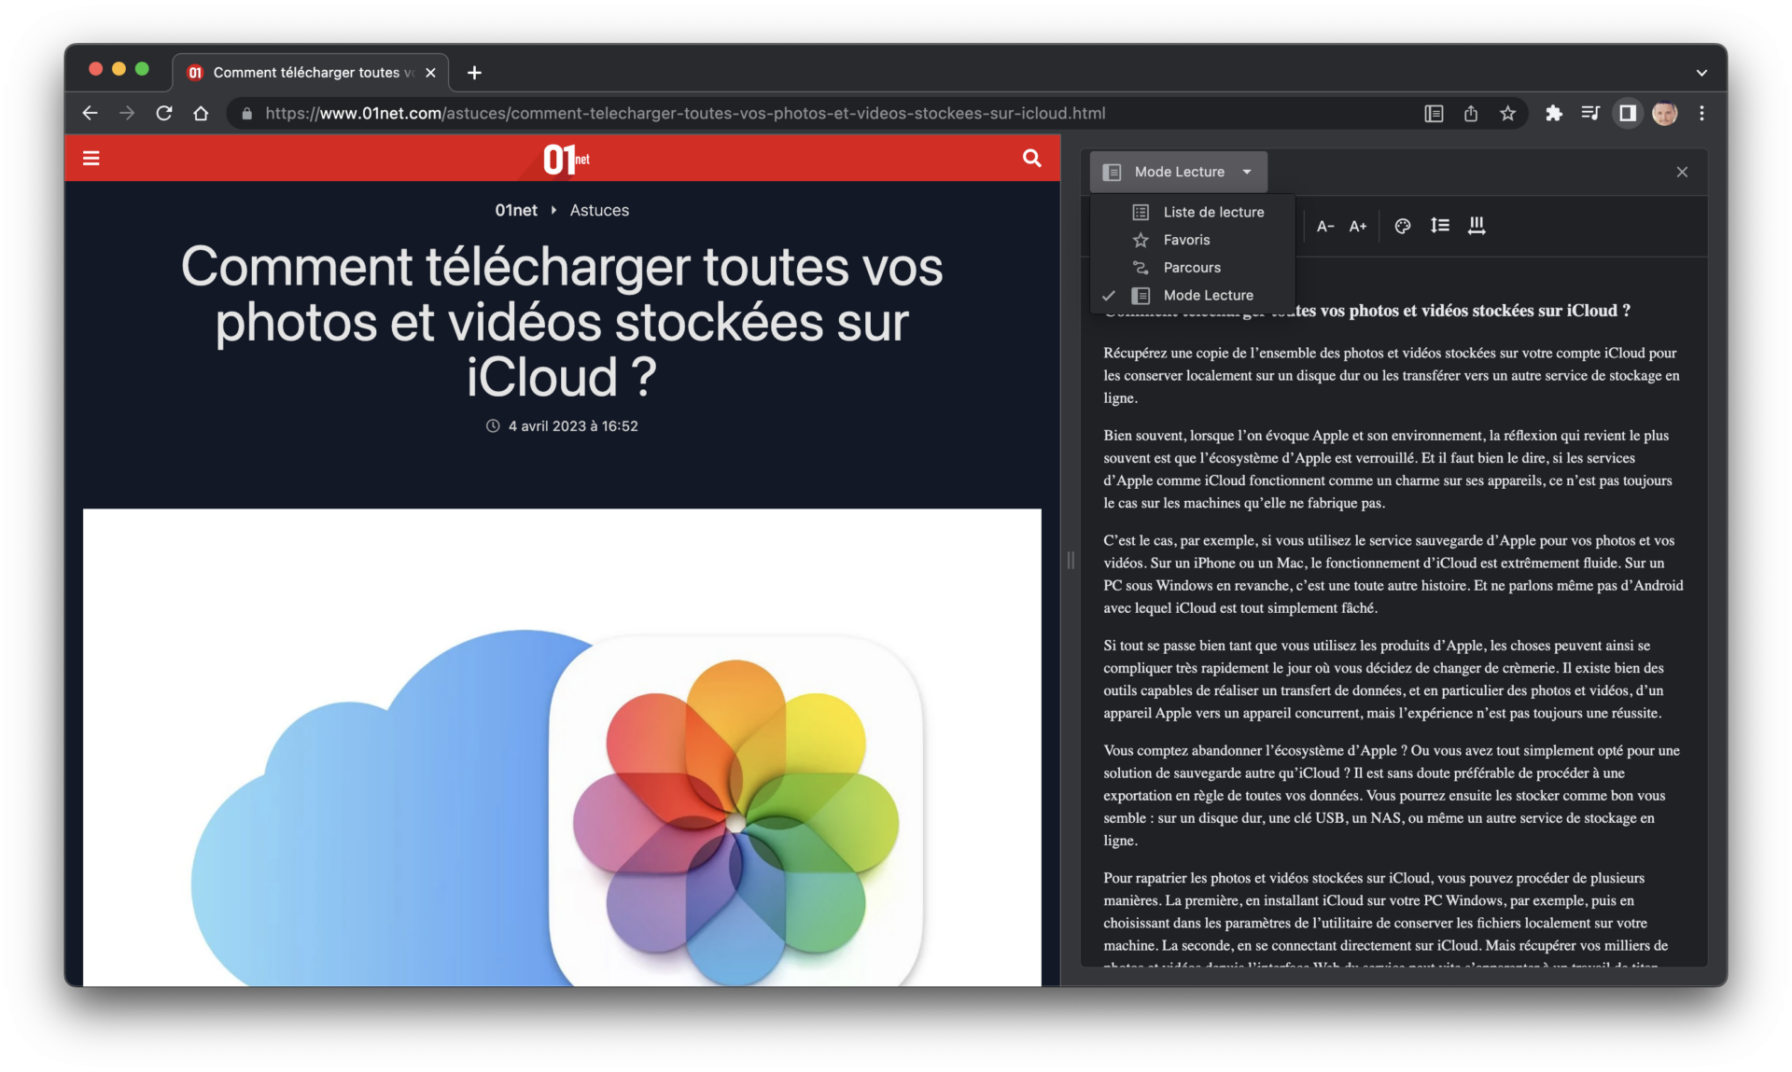
Task: Open the Mode Lecture dropdown
Action: pyautogui.click(x=1178, y=172)
